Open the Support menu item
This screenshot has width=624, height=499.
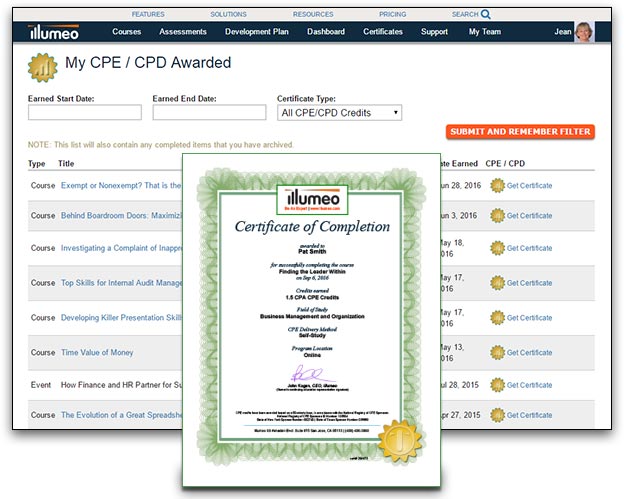click(x=434, y=32)
